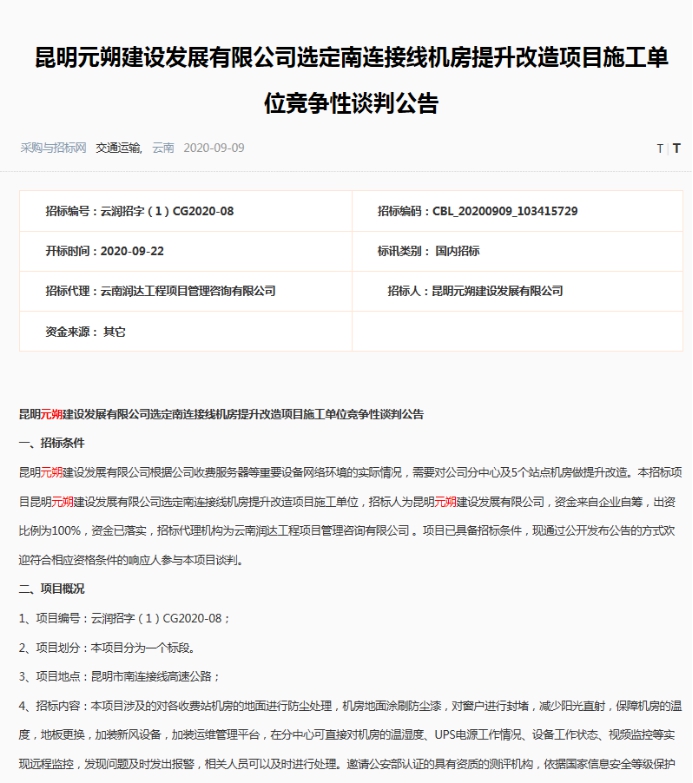Click the larger bold T font icon
Viewport: 693px width, 783px height.
coord(677,148)
